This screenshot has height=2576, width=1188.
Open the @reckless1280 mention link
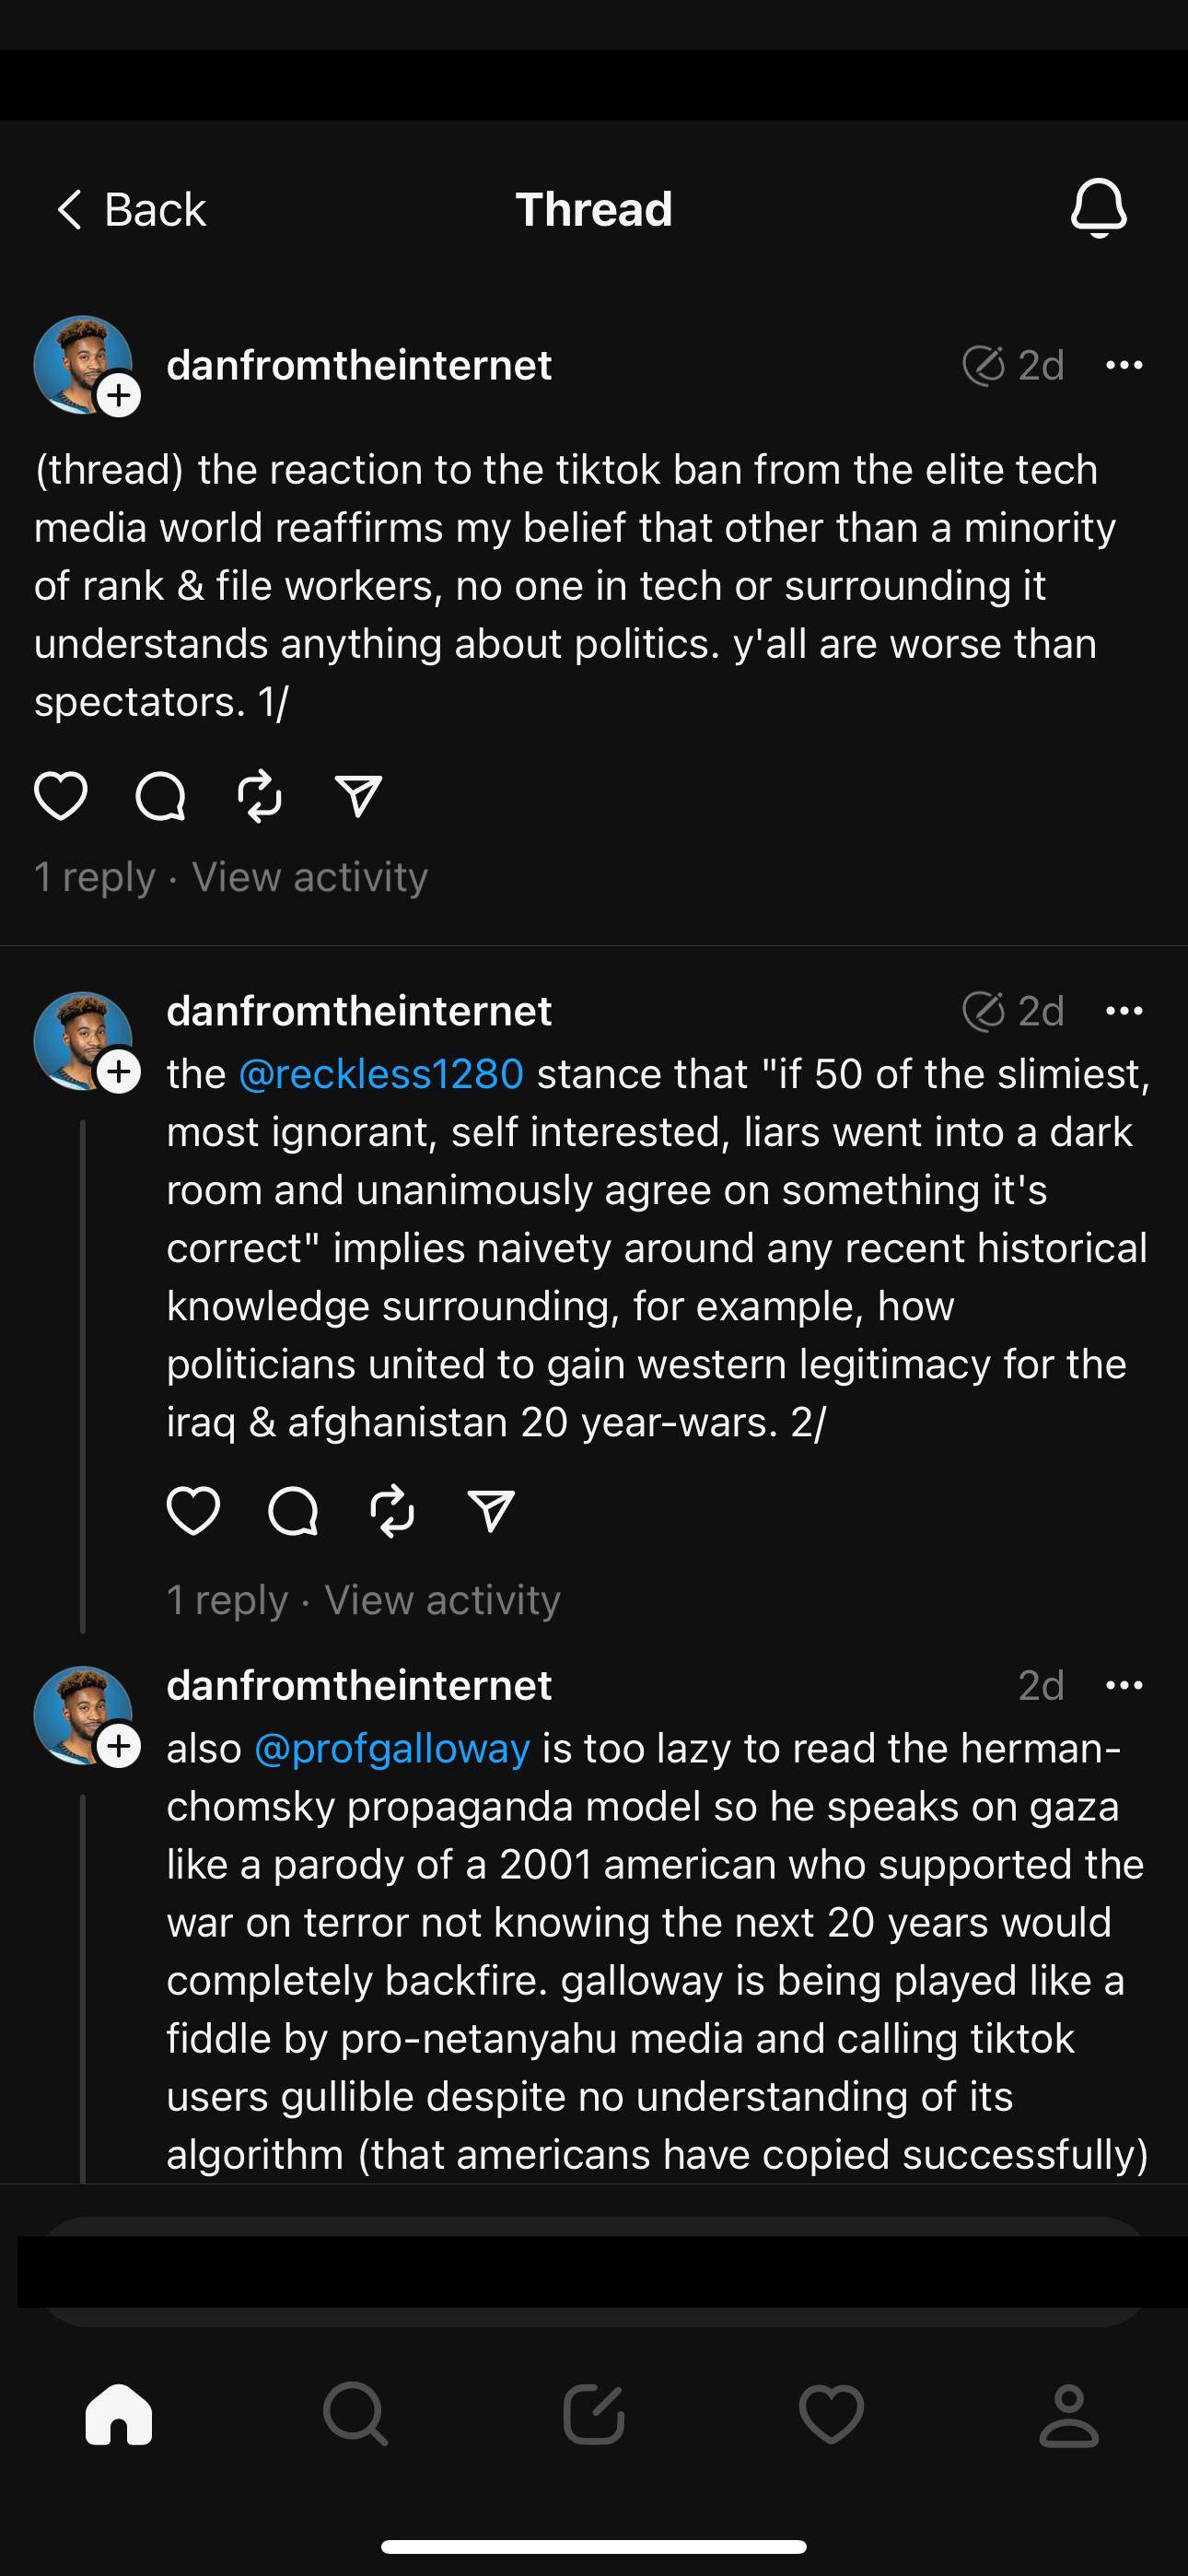pos(381,1073)
